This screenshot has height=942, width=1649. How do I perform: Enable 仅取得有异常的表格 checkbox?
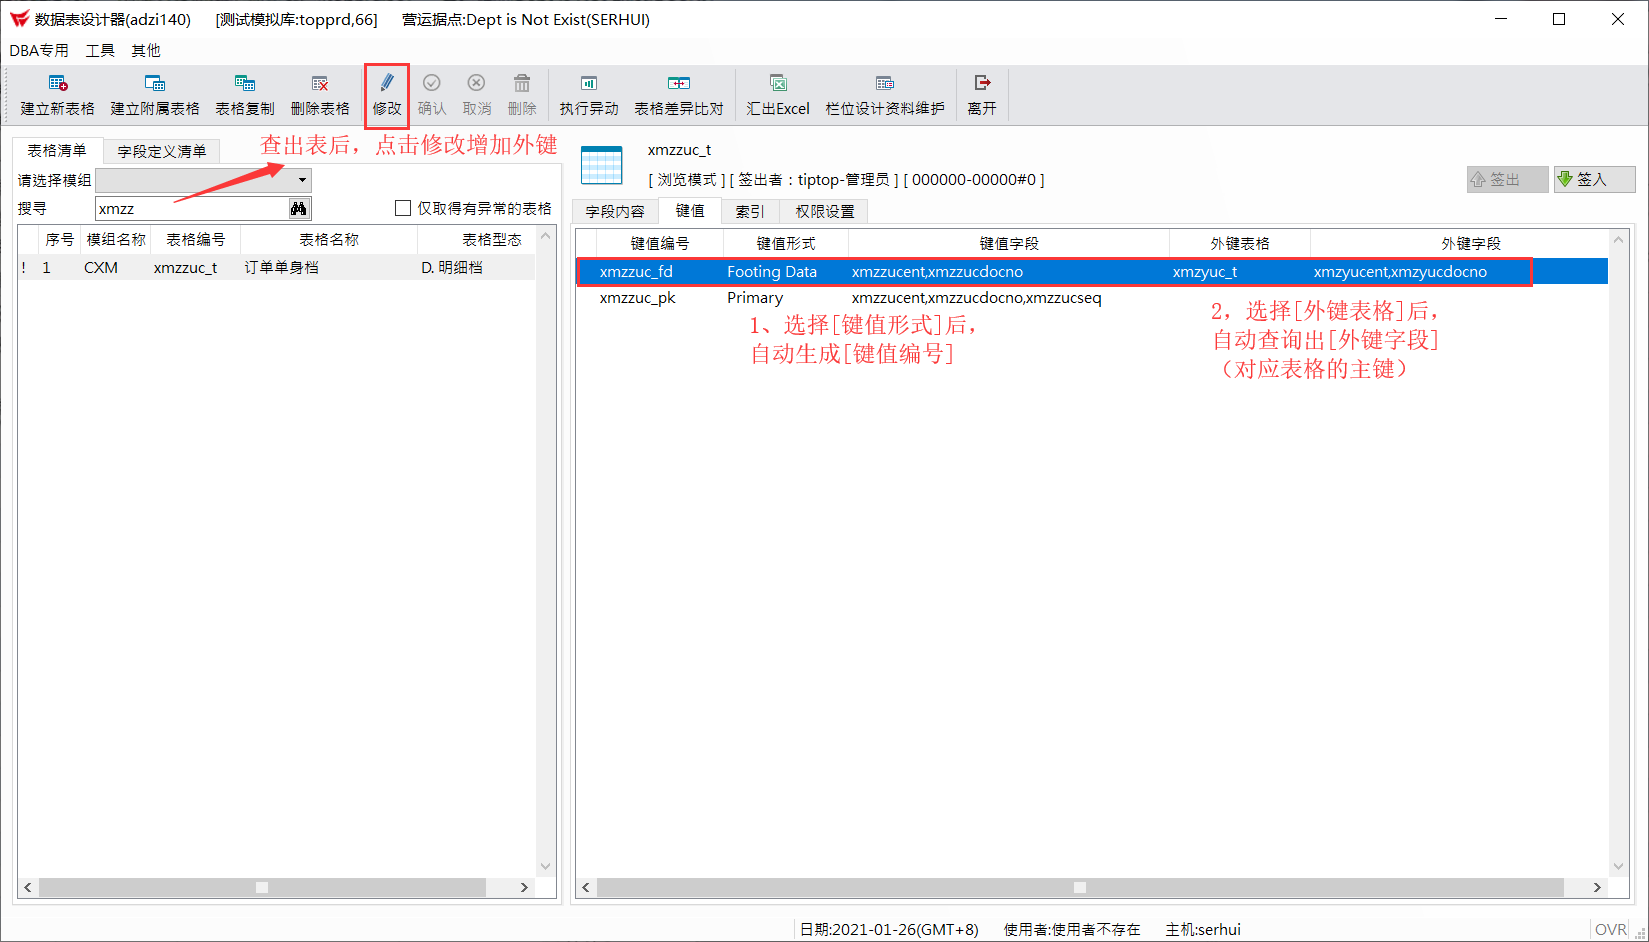click(x=403, y=208)
